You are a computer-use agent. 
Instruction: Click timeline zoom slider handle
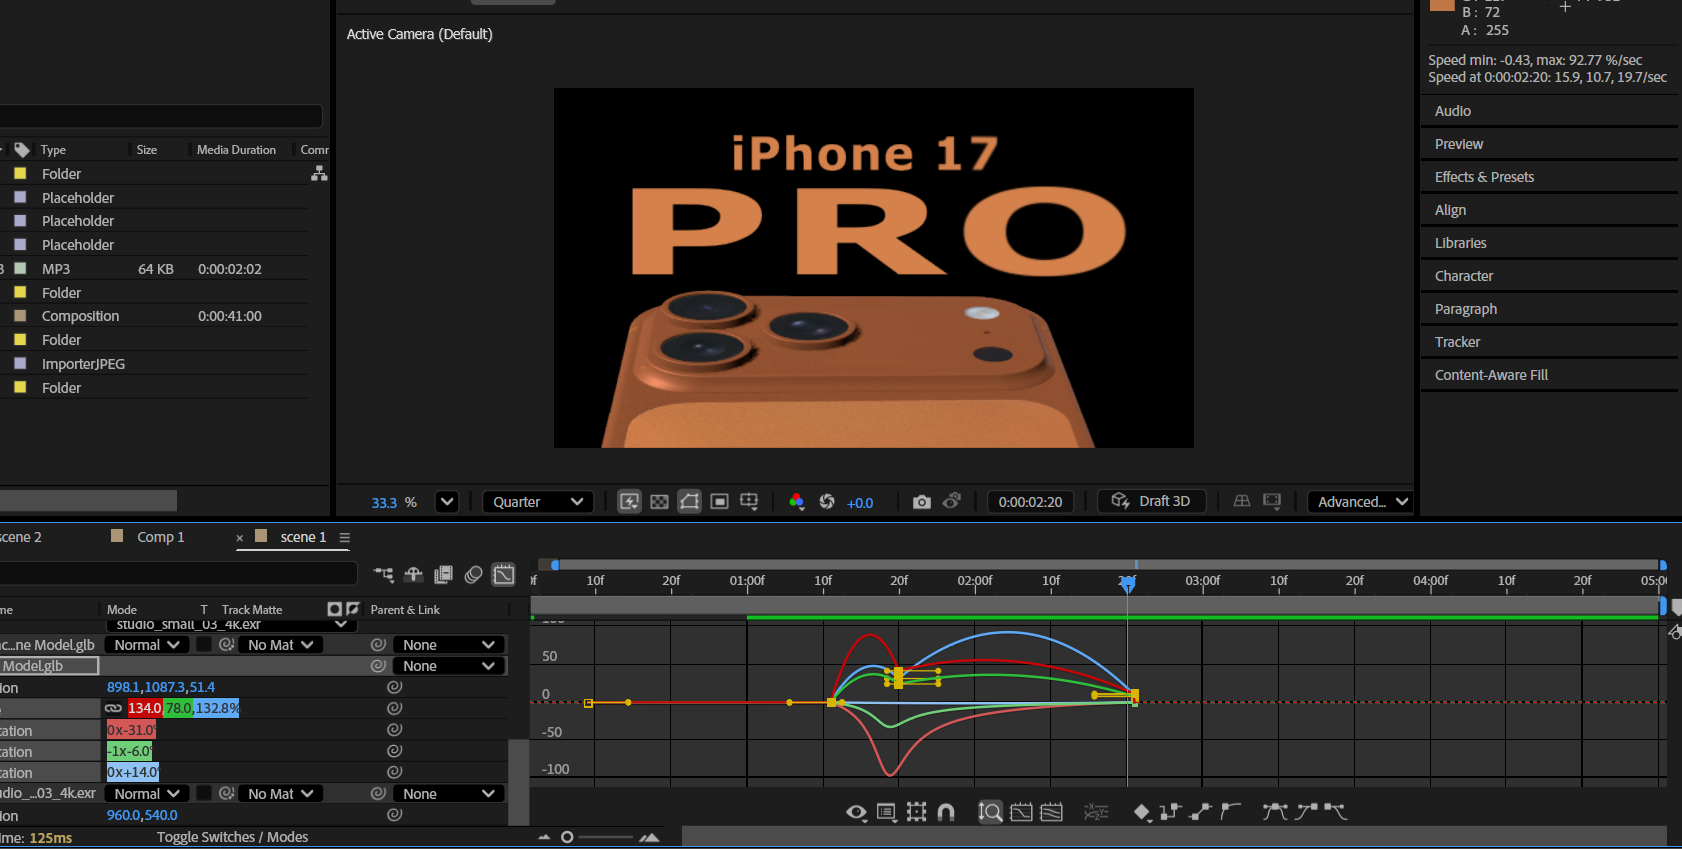tap(567, 837)
